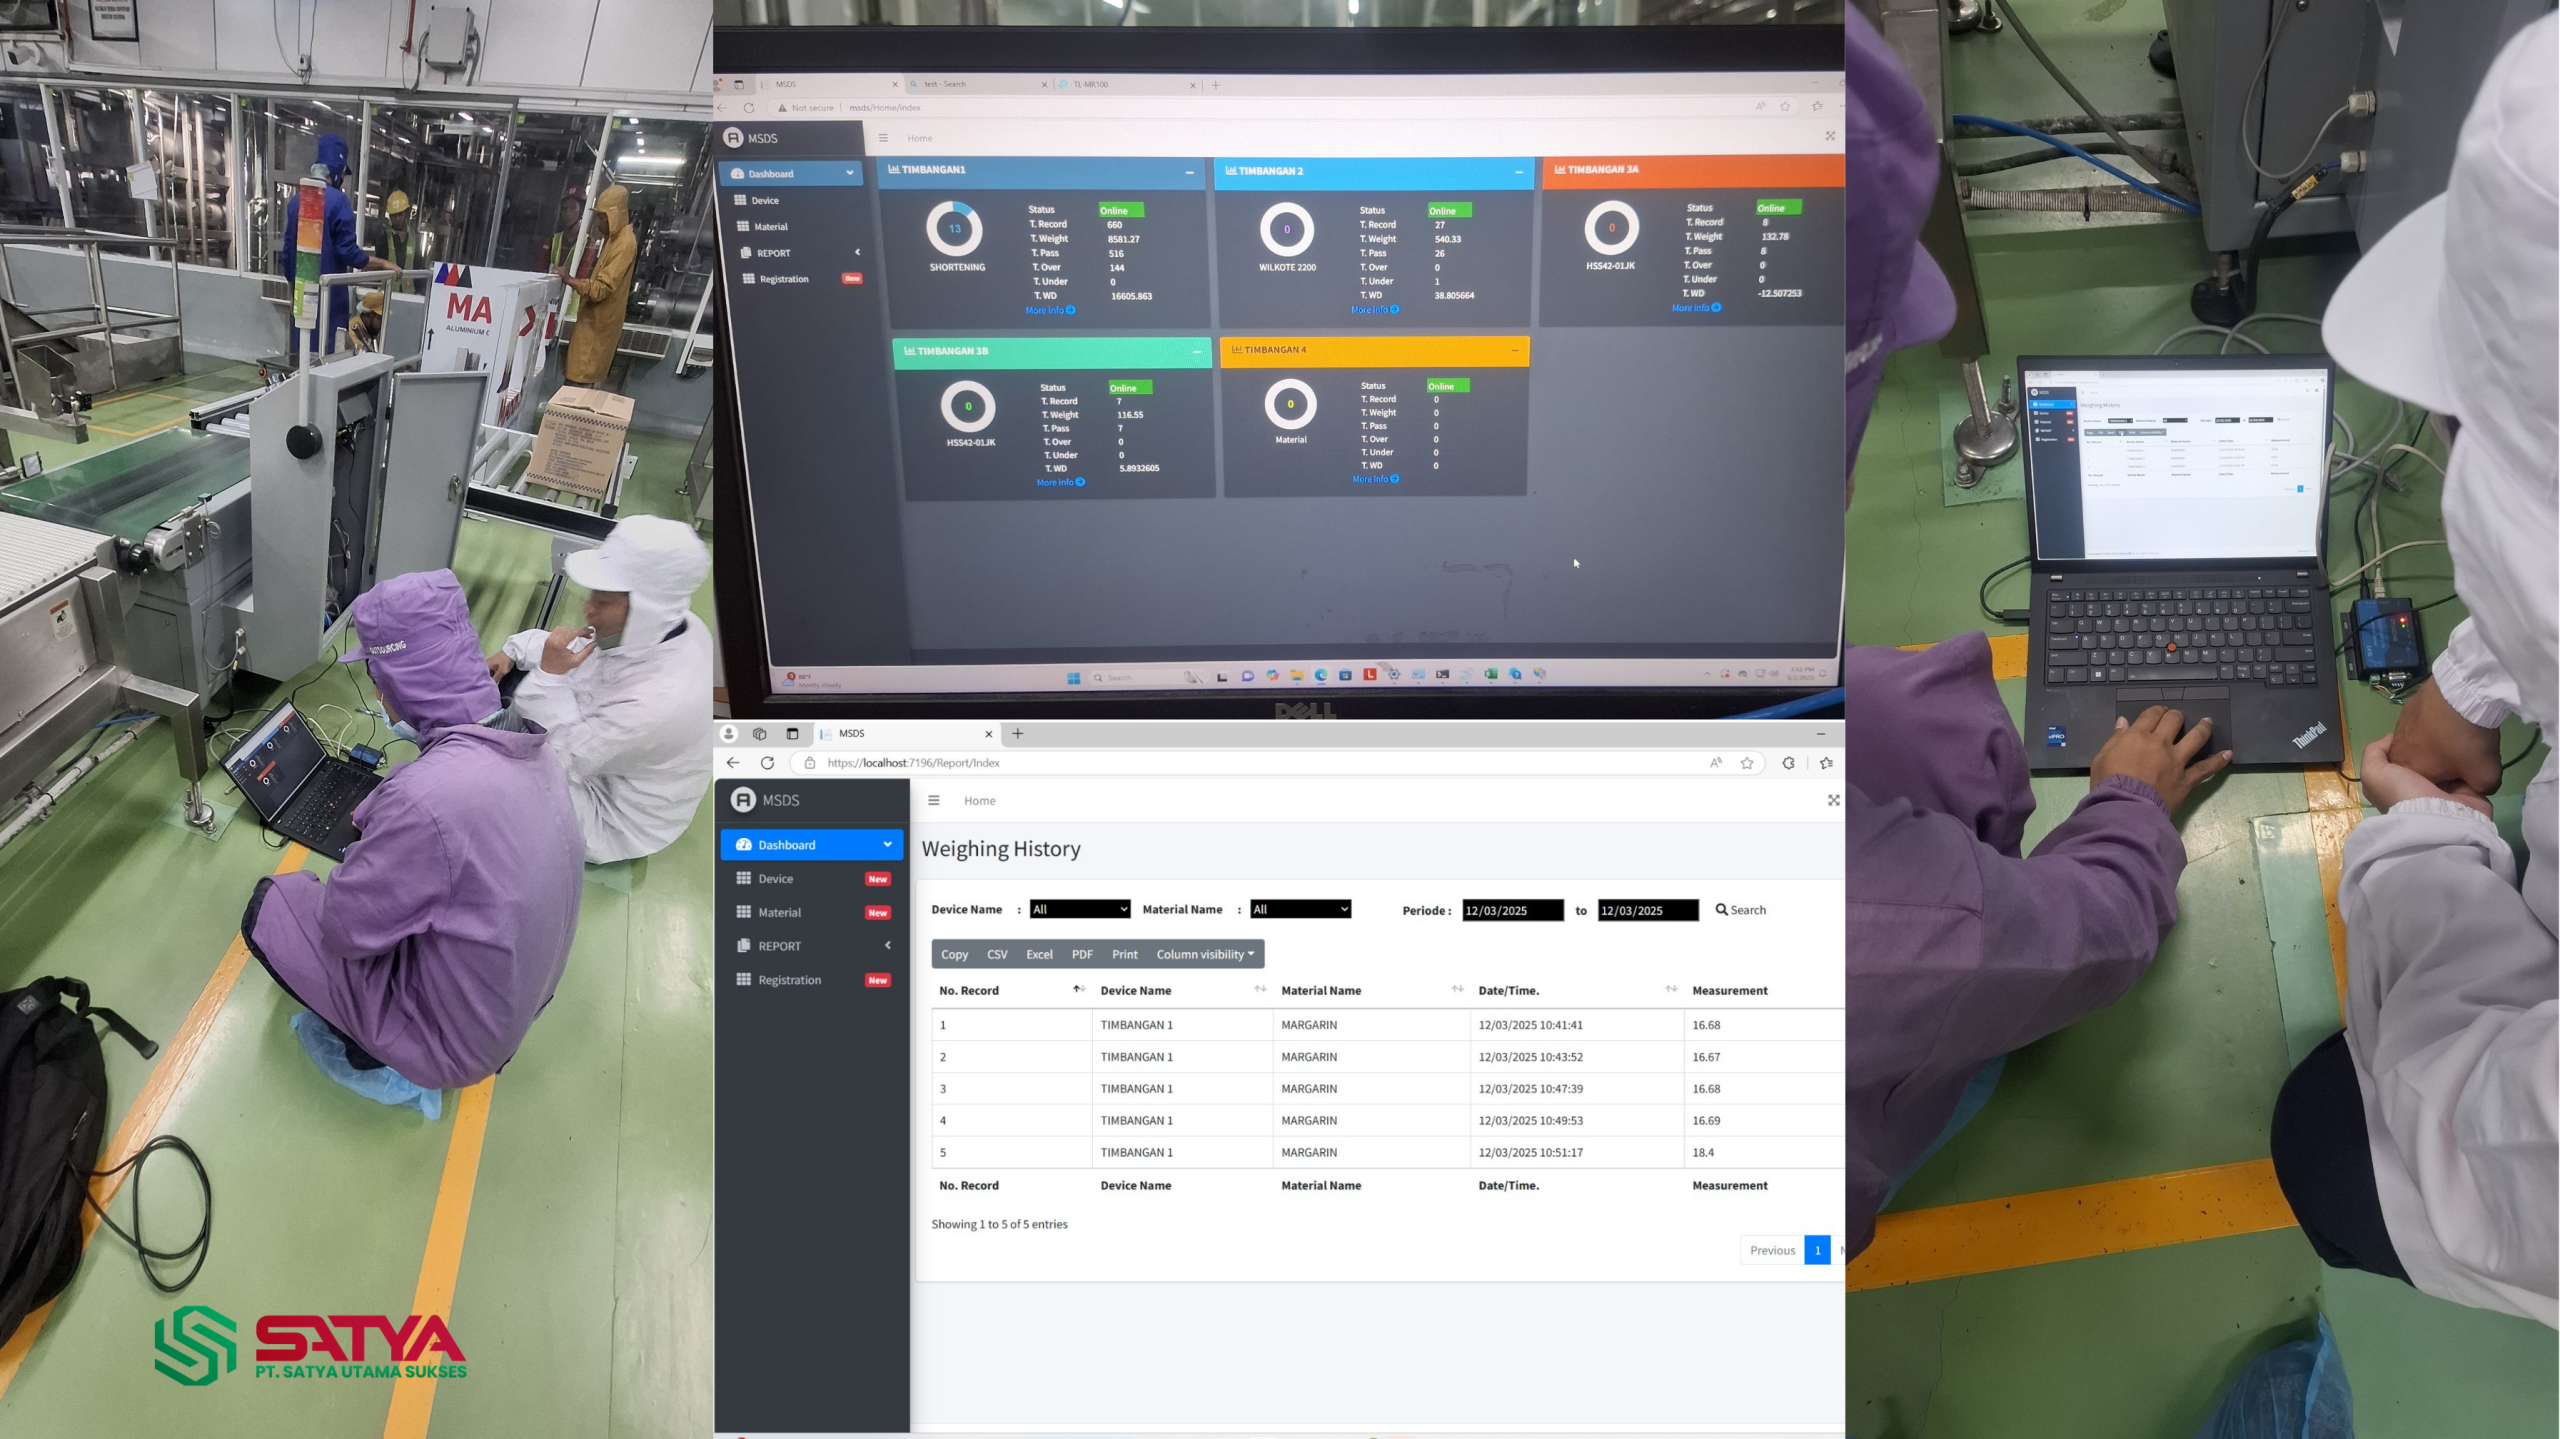Viewport: 2560px width, 1439px height.
Task: Refresh the msds/Home/index page on monitor
Action: pyautogui.click(x=748, y=107)
